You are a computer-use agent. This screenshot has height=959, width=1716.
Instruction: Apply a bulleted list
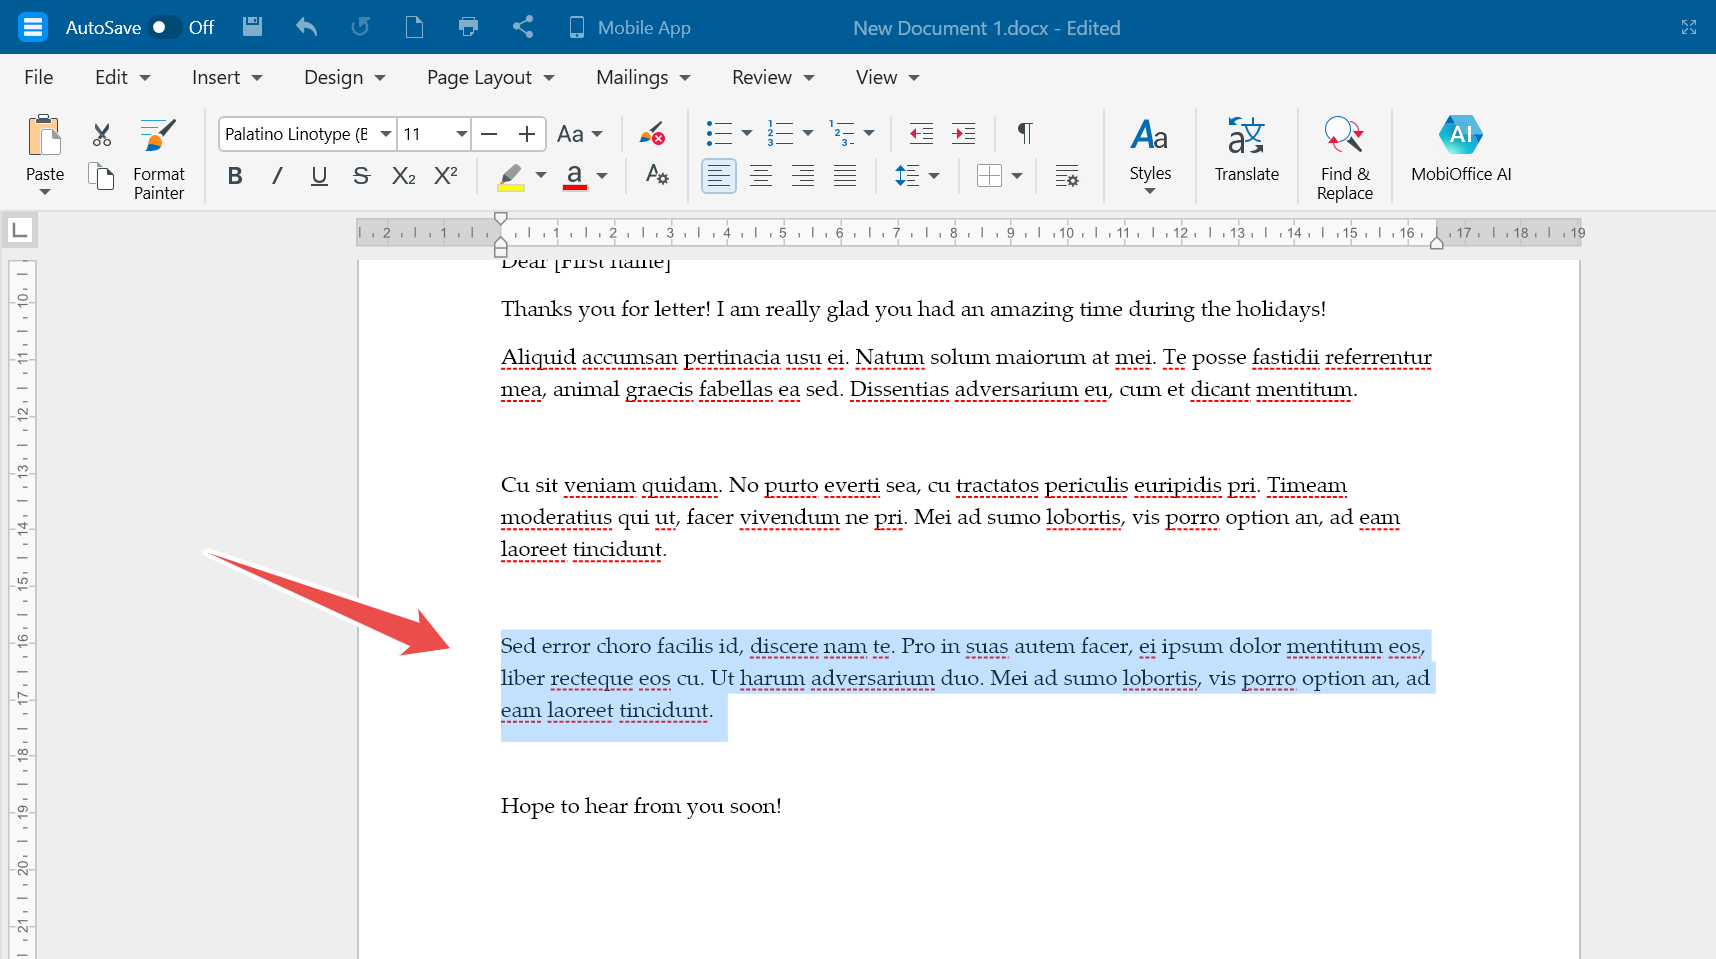[719, 133]
